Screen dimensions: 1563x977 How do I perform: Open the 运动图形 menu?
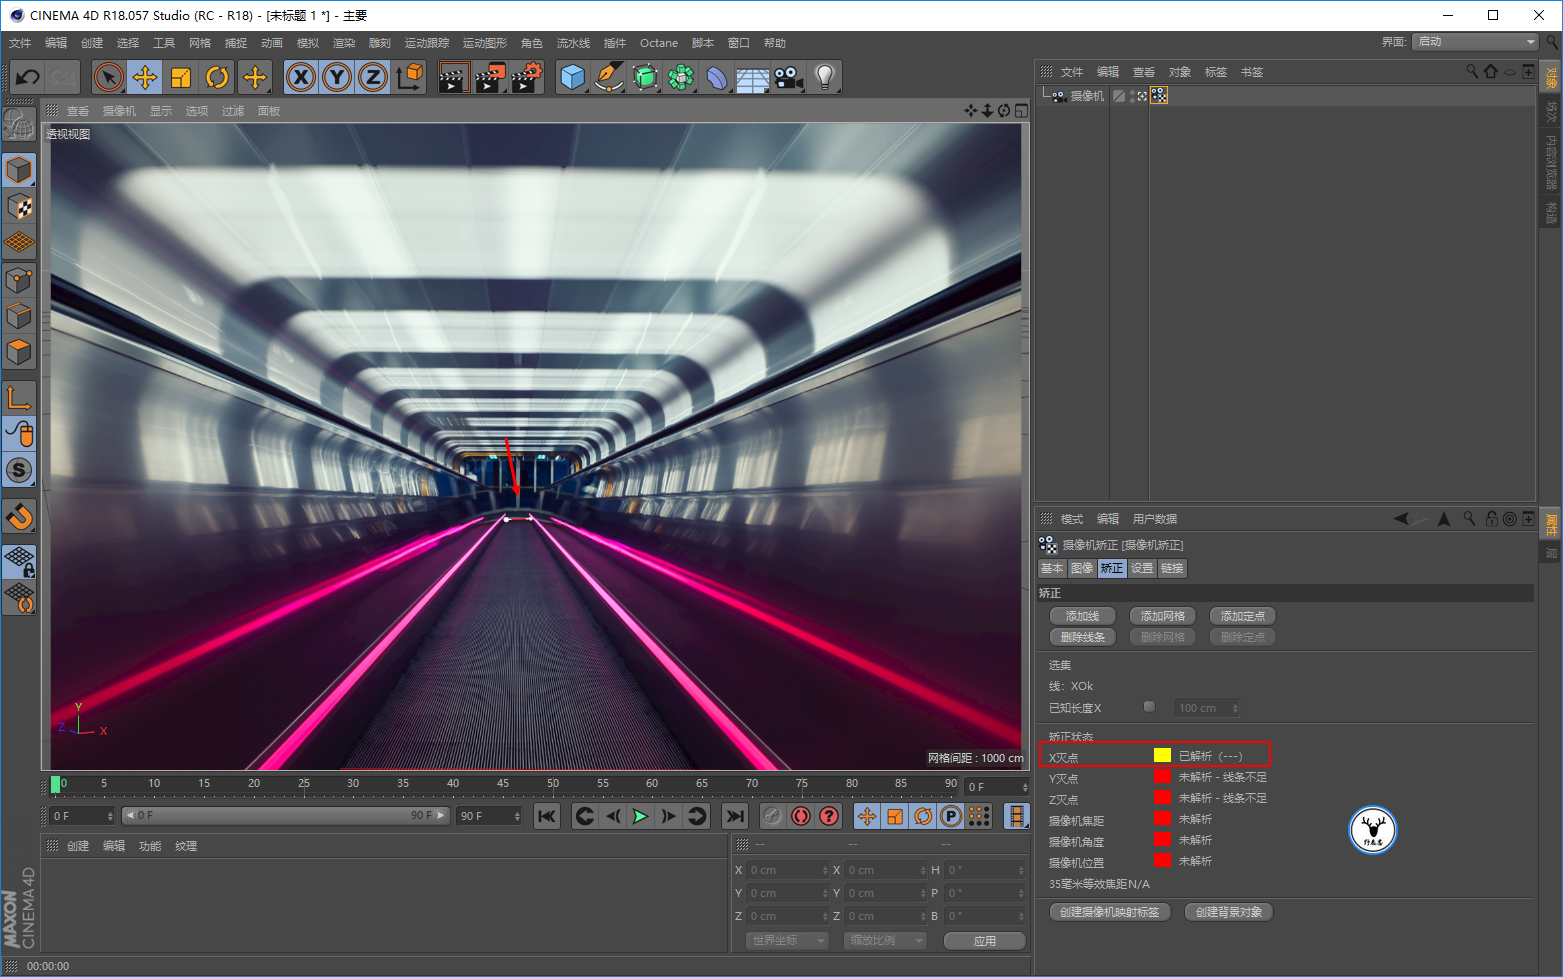(485, 43)
